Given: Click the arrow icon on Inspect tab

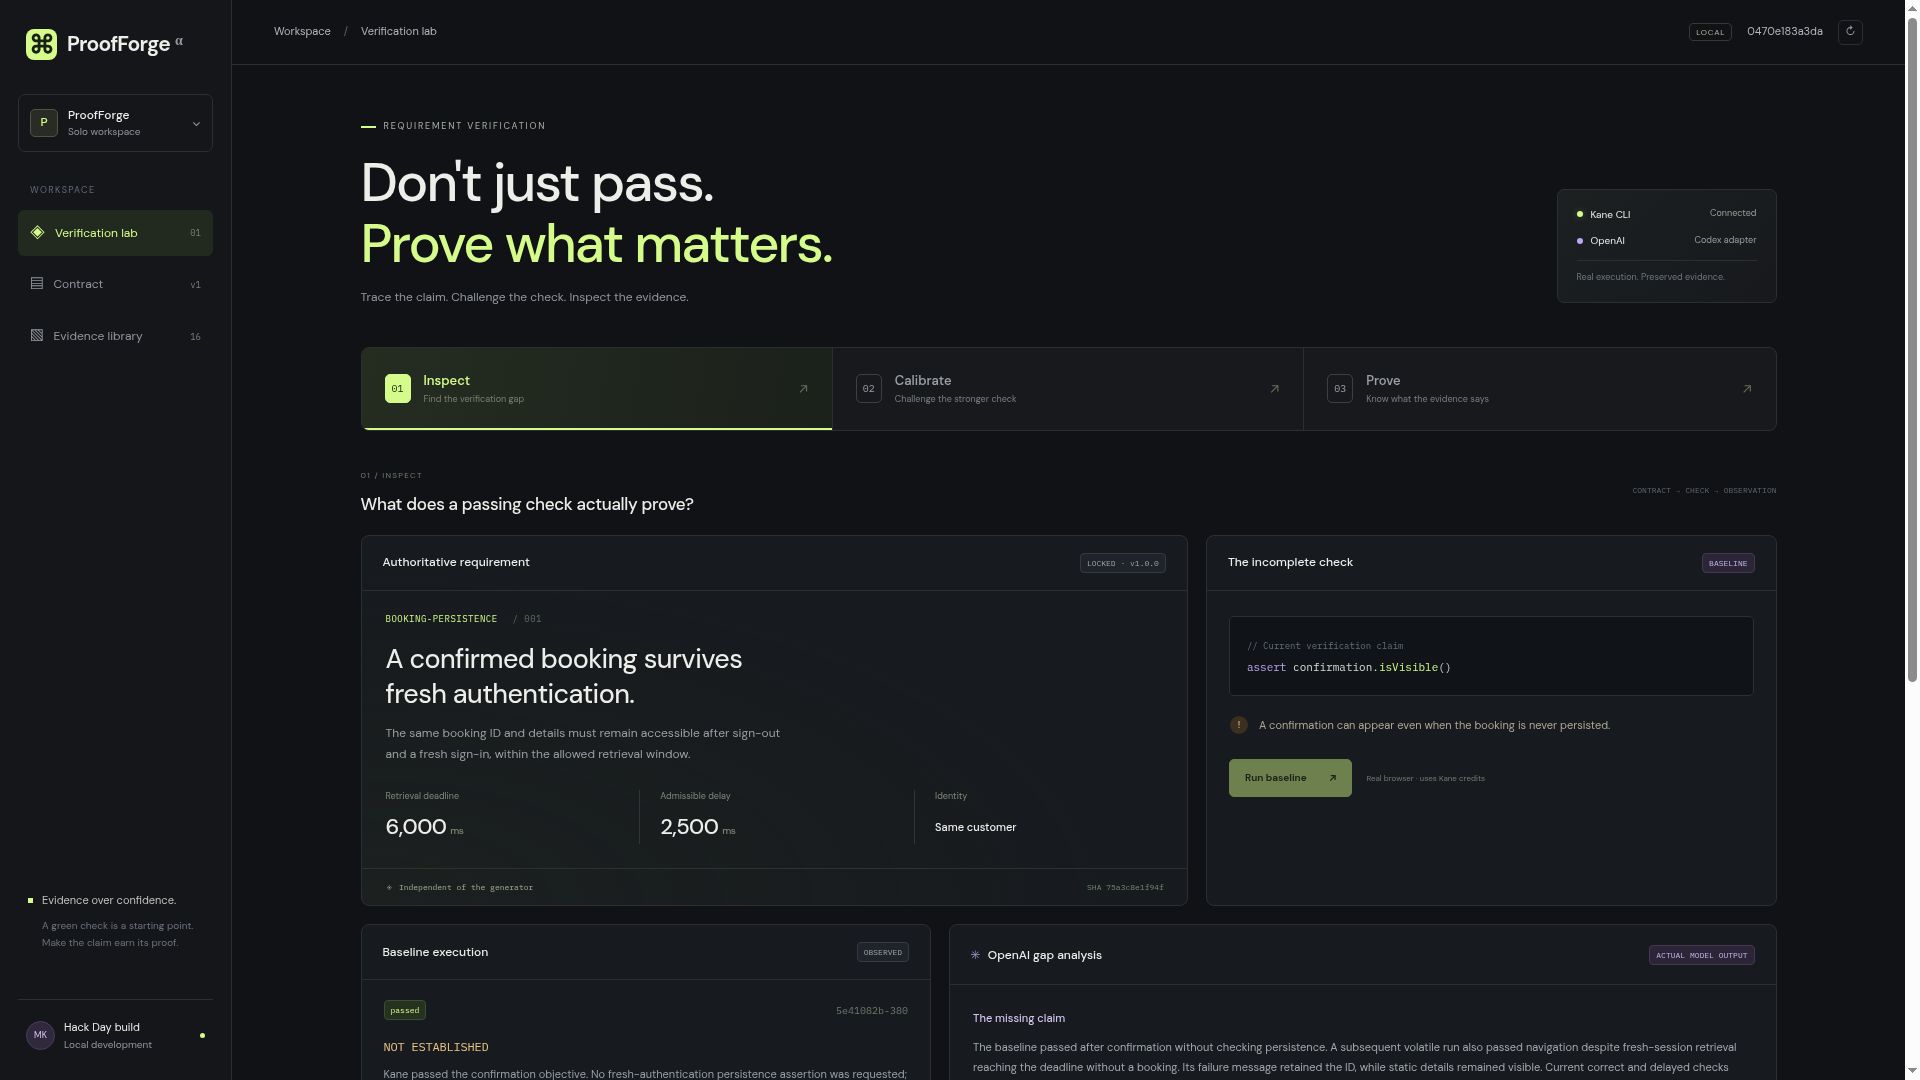Looking at the screenshot, I should pos(803,389).
